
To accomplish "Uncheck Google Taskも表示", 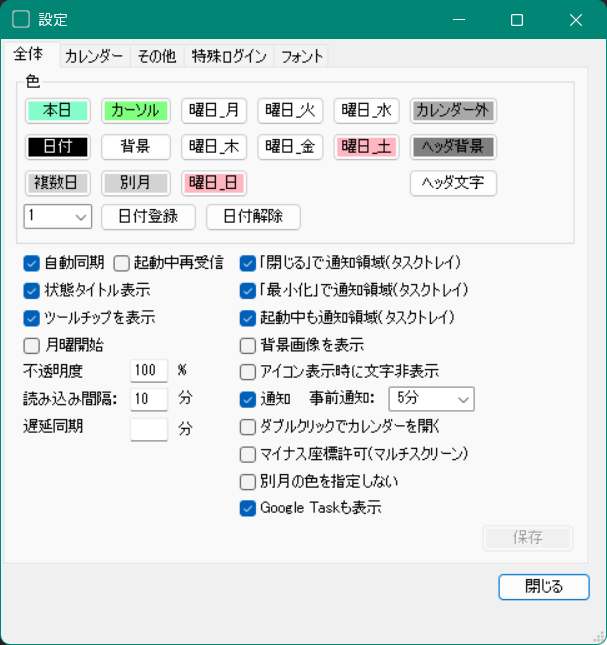I will click(248, 508).
